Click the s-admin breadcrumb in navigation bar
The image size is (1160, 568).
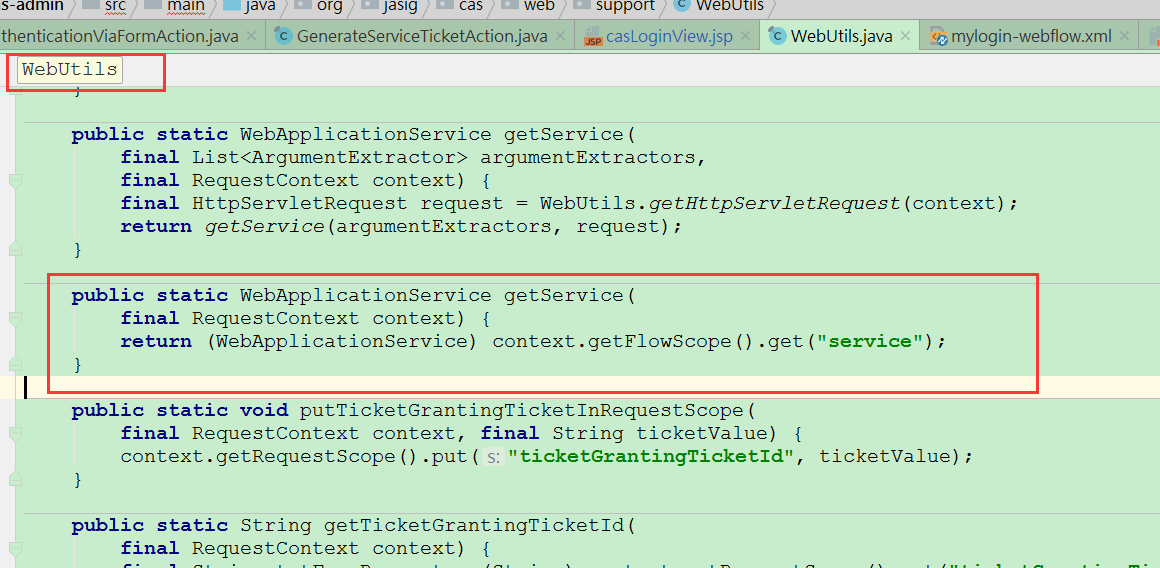[32, 6]
